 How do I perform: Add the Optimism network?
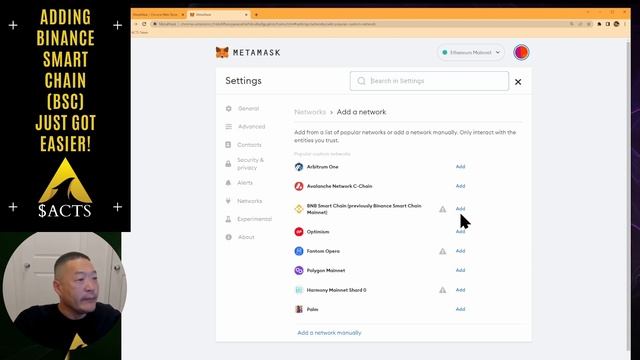(460, 231)
